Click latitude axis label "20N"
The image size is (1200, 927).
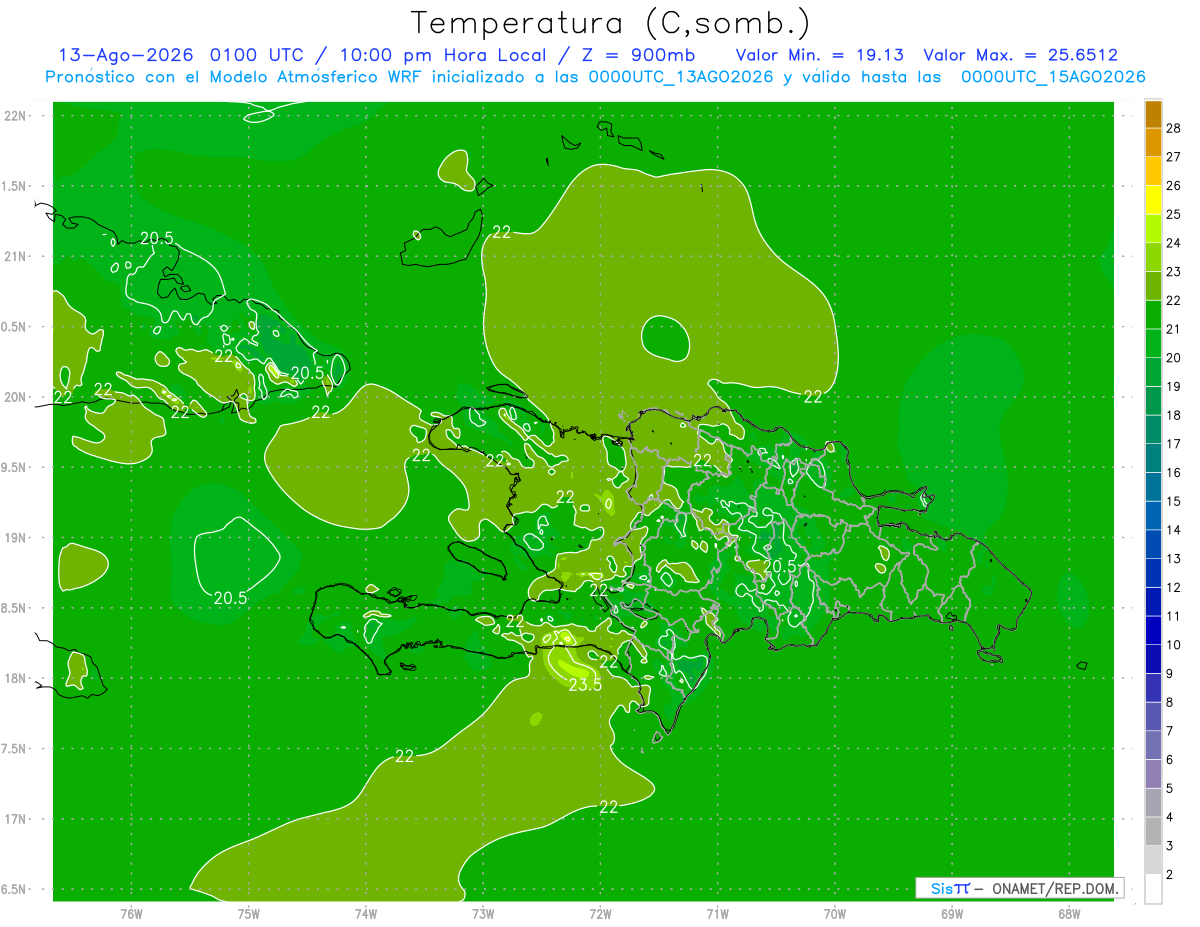[17, 397]
